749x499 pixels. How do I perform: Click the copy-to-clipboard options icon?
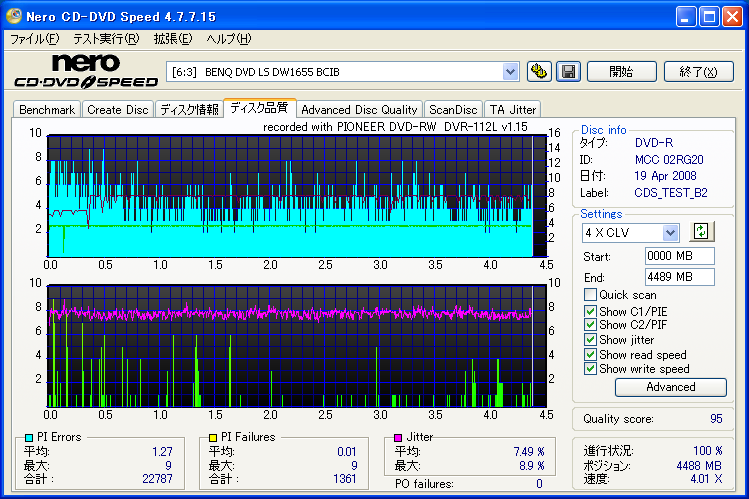pyautogui.click(x=540, y=71)
